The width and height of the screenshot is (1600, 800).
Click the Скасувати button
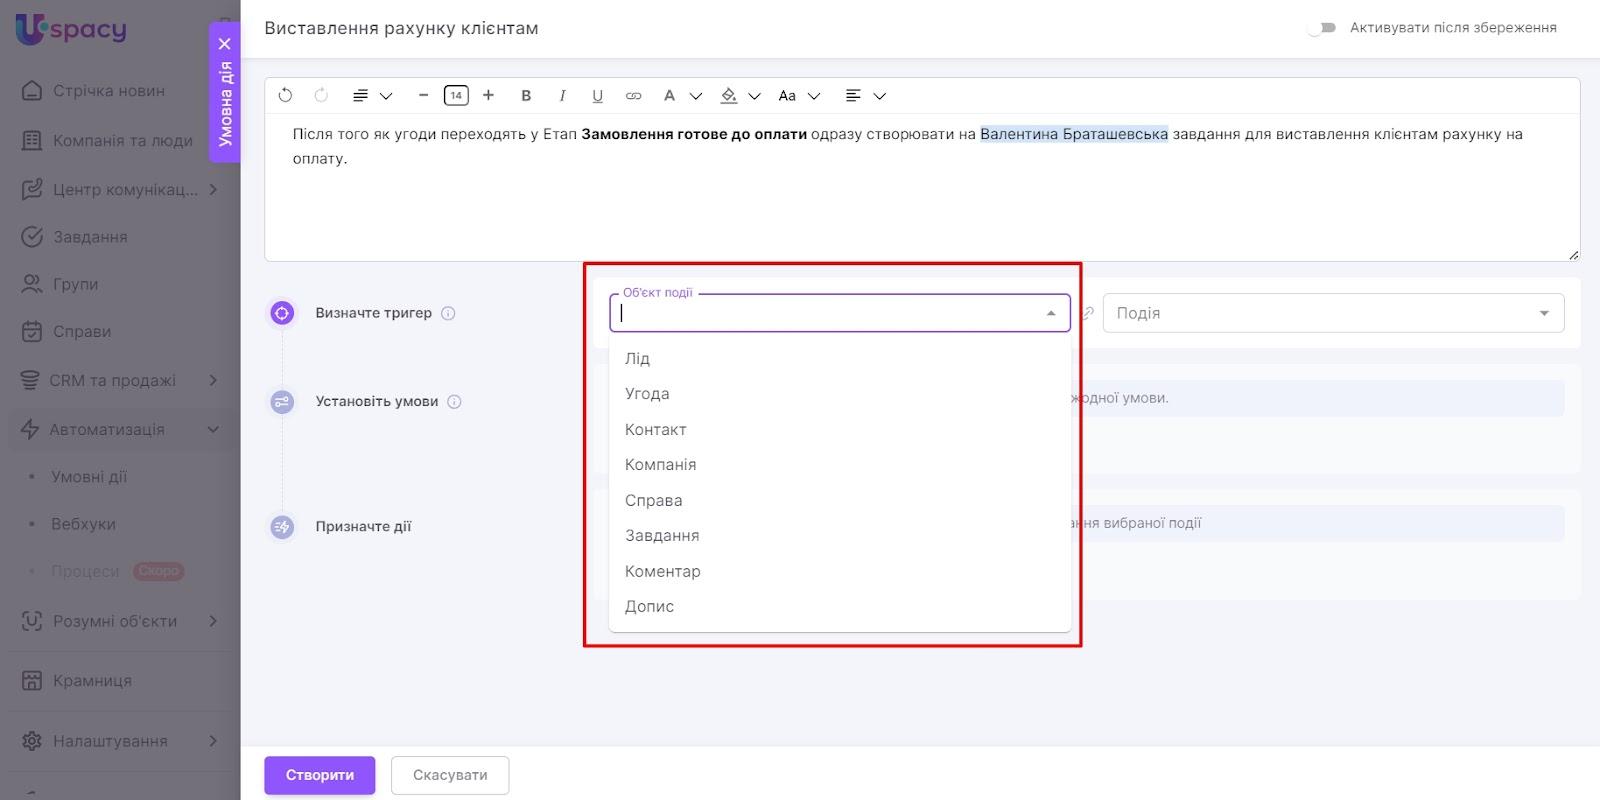[x=450, y=775]
